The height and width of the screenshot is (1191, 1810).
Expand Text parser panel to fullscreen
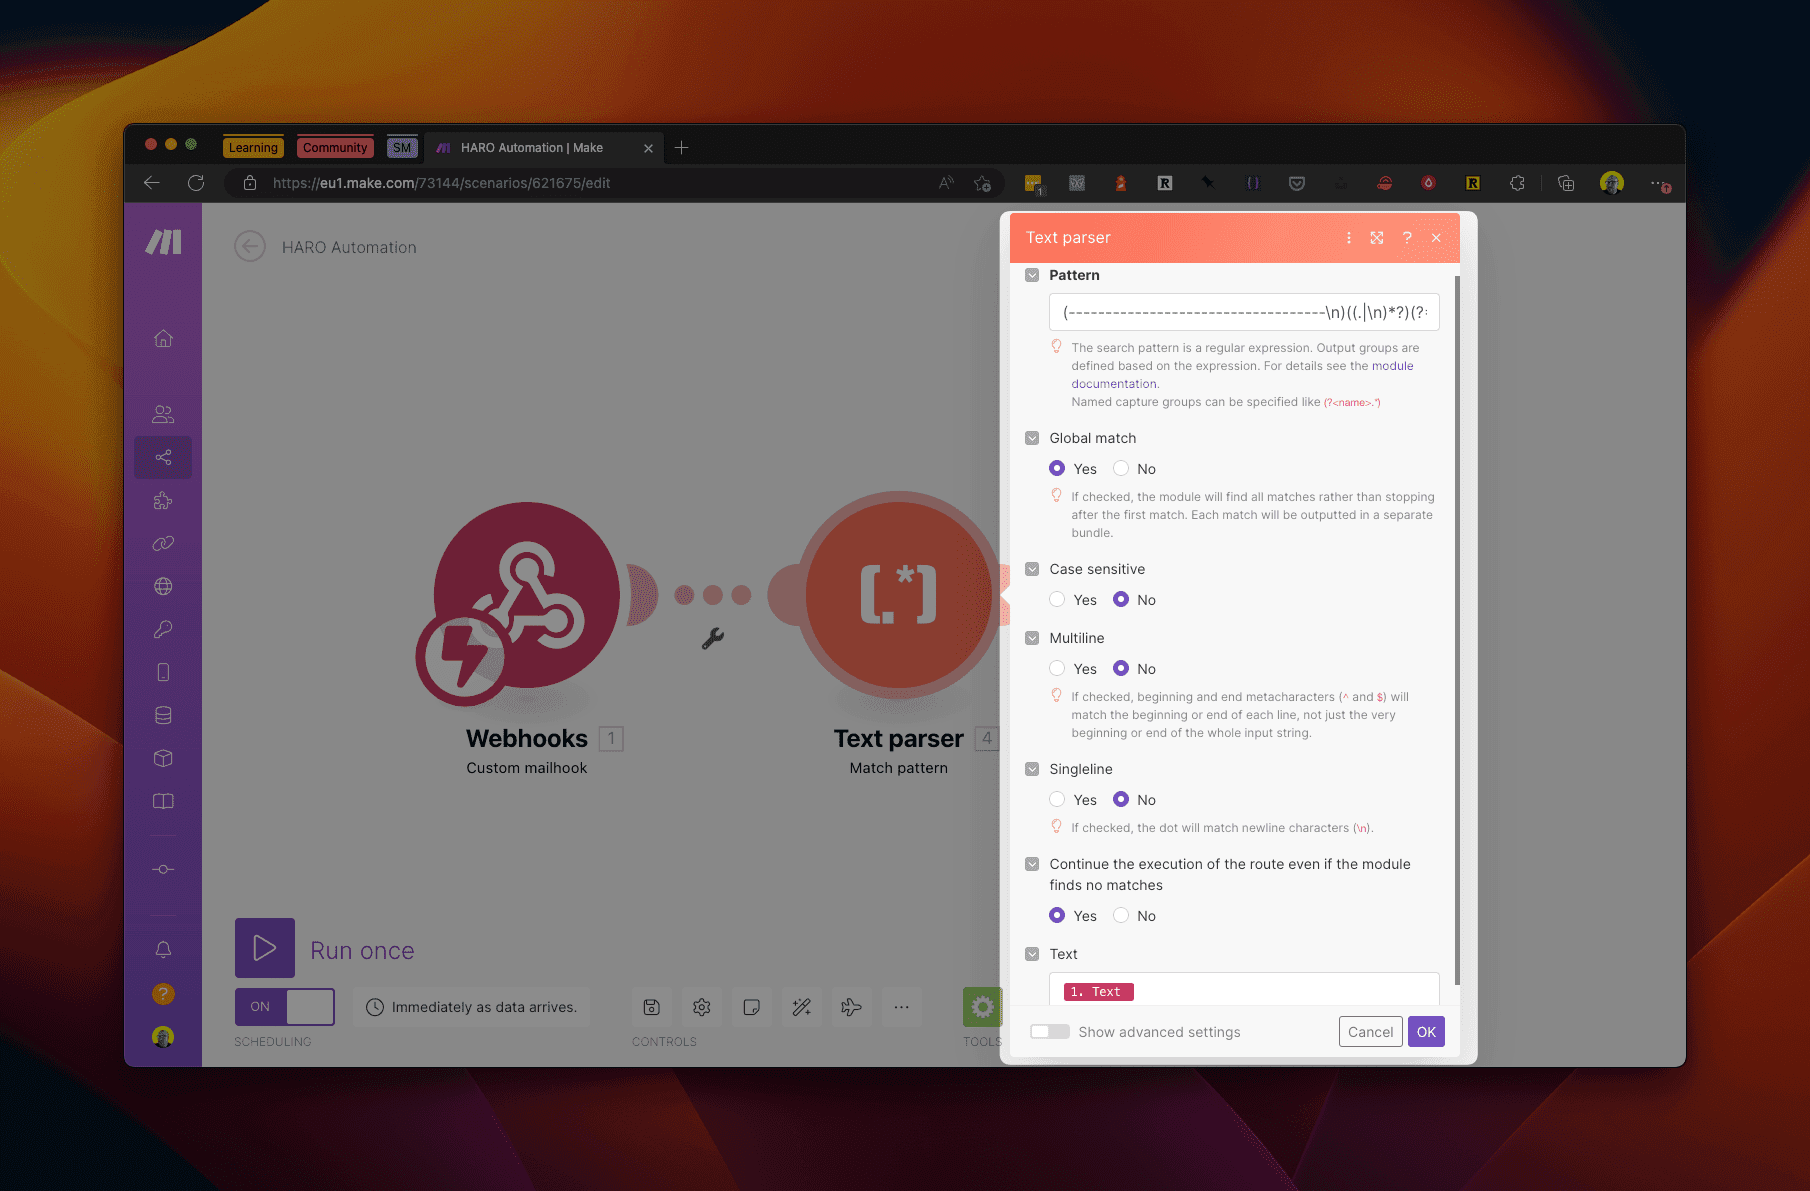click(x=1377, y=238)
